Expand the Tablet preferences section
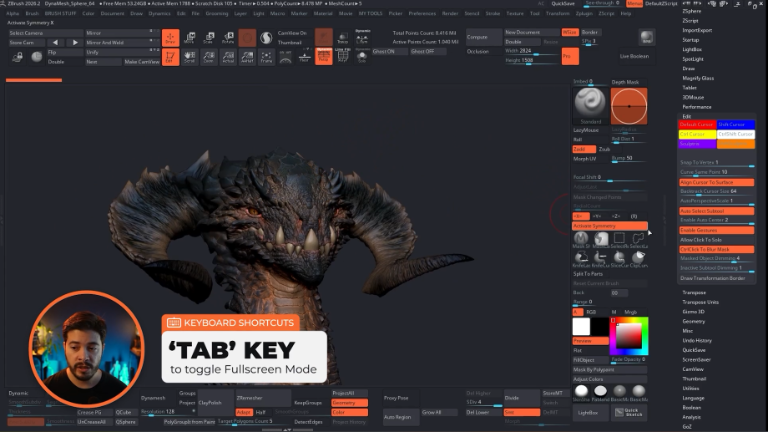768x432 pixels. pyautogui.click(x=690, y=88)
